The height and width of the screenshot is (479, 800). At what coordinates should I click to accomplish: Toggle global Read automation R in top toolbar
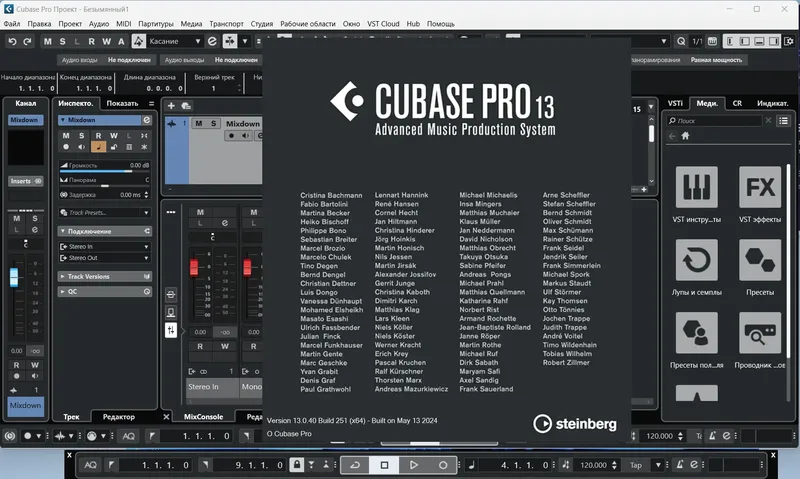(x=91, y=41)
